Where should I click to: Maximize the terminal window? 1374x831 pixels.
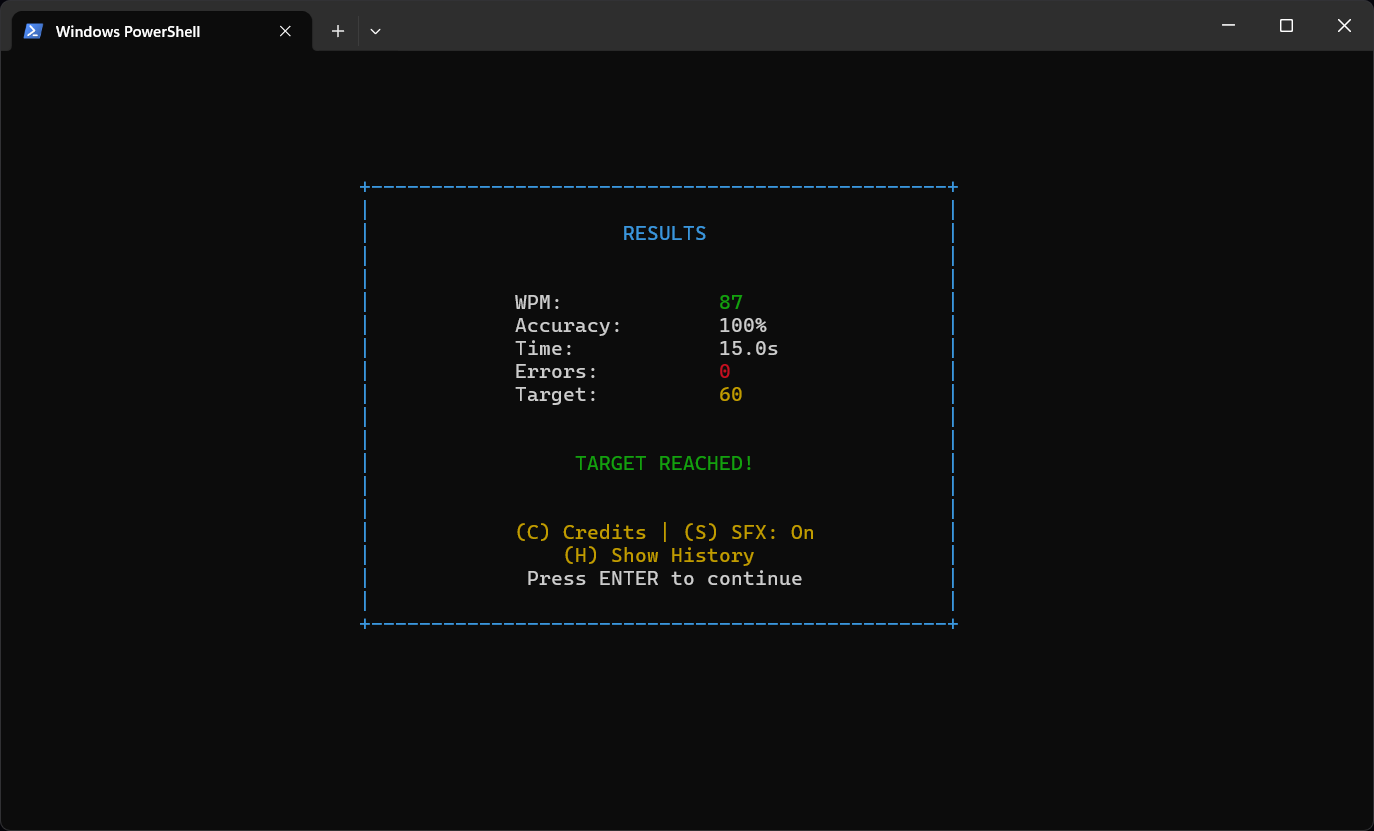[1287, 26]
